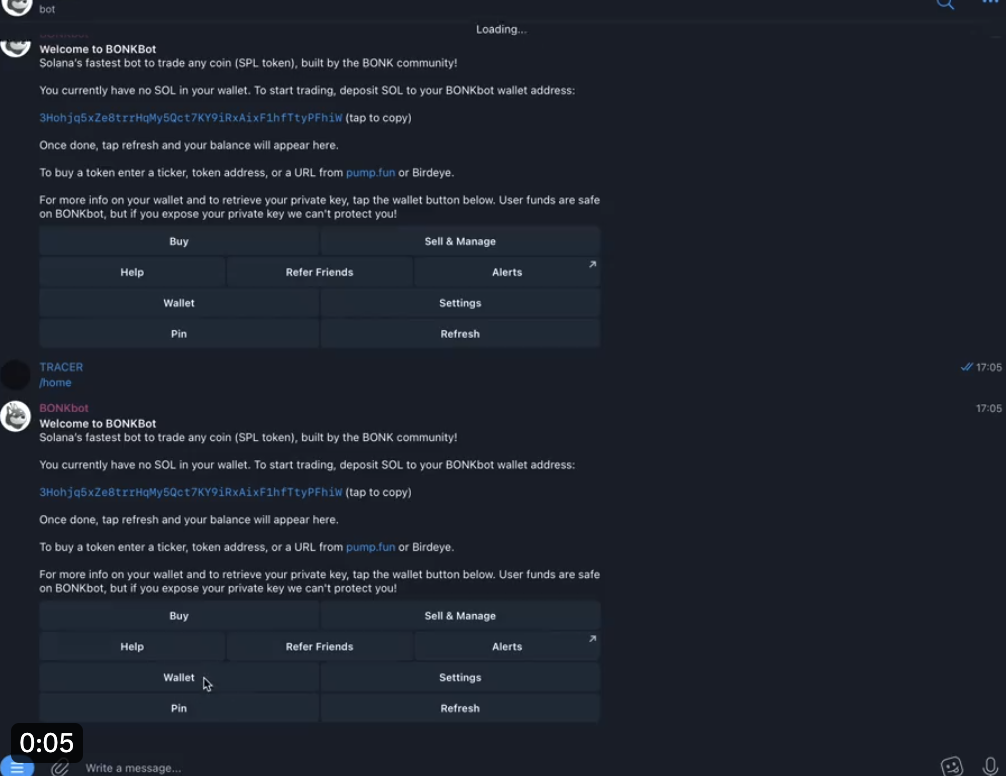Image resolution: width=1006 pixels, height=776 pixels.
Task: Click the BONKbot avatar next to latest message
Action: (x=15, y=416)
